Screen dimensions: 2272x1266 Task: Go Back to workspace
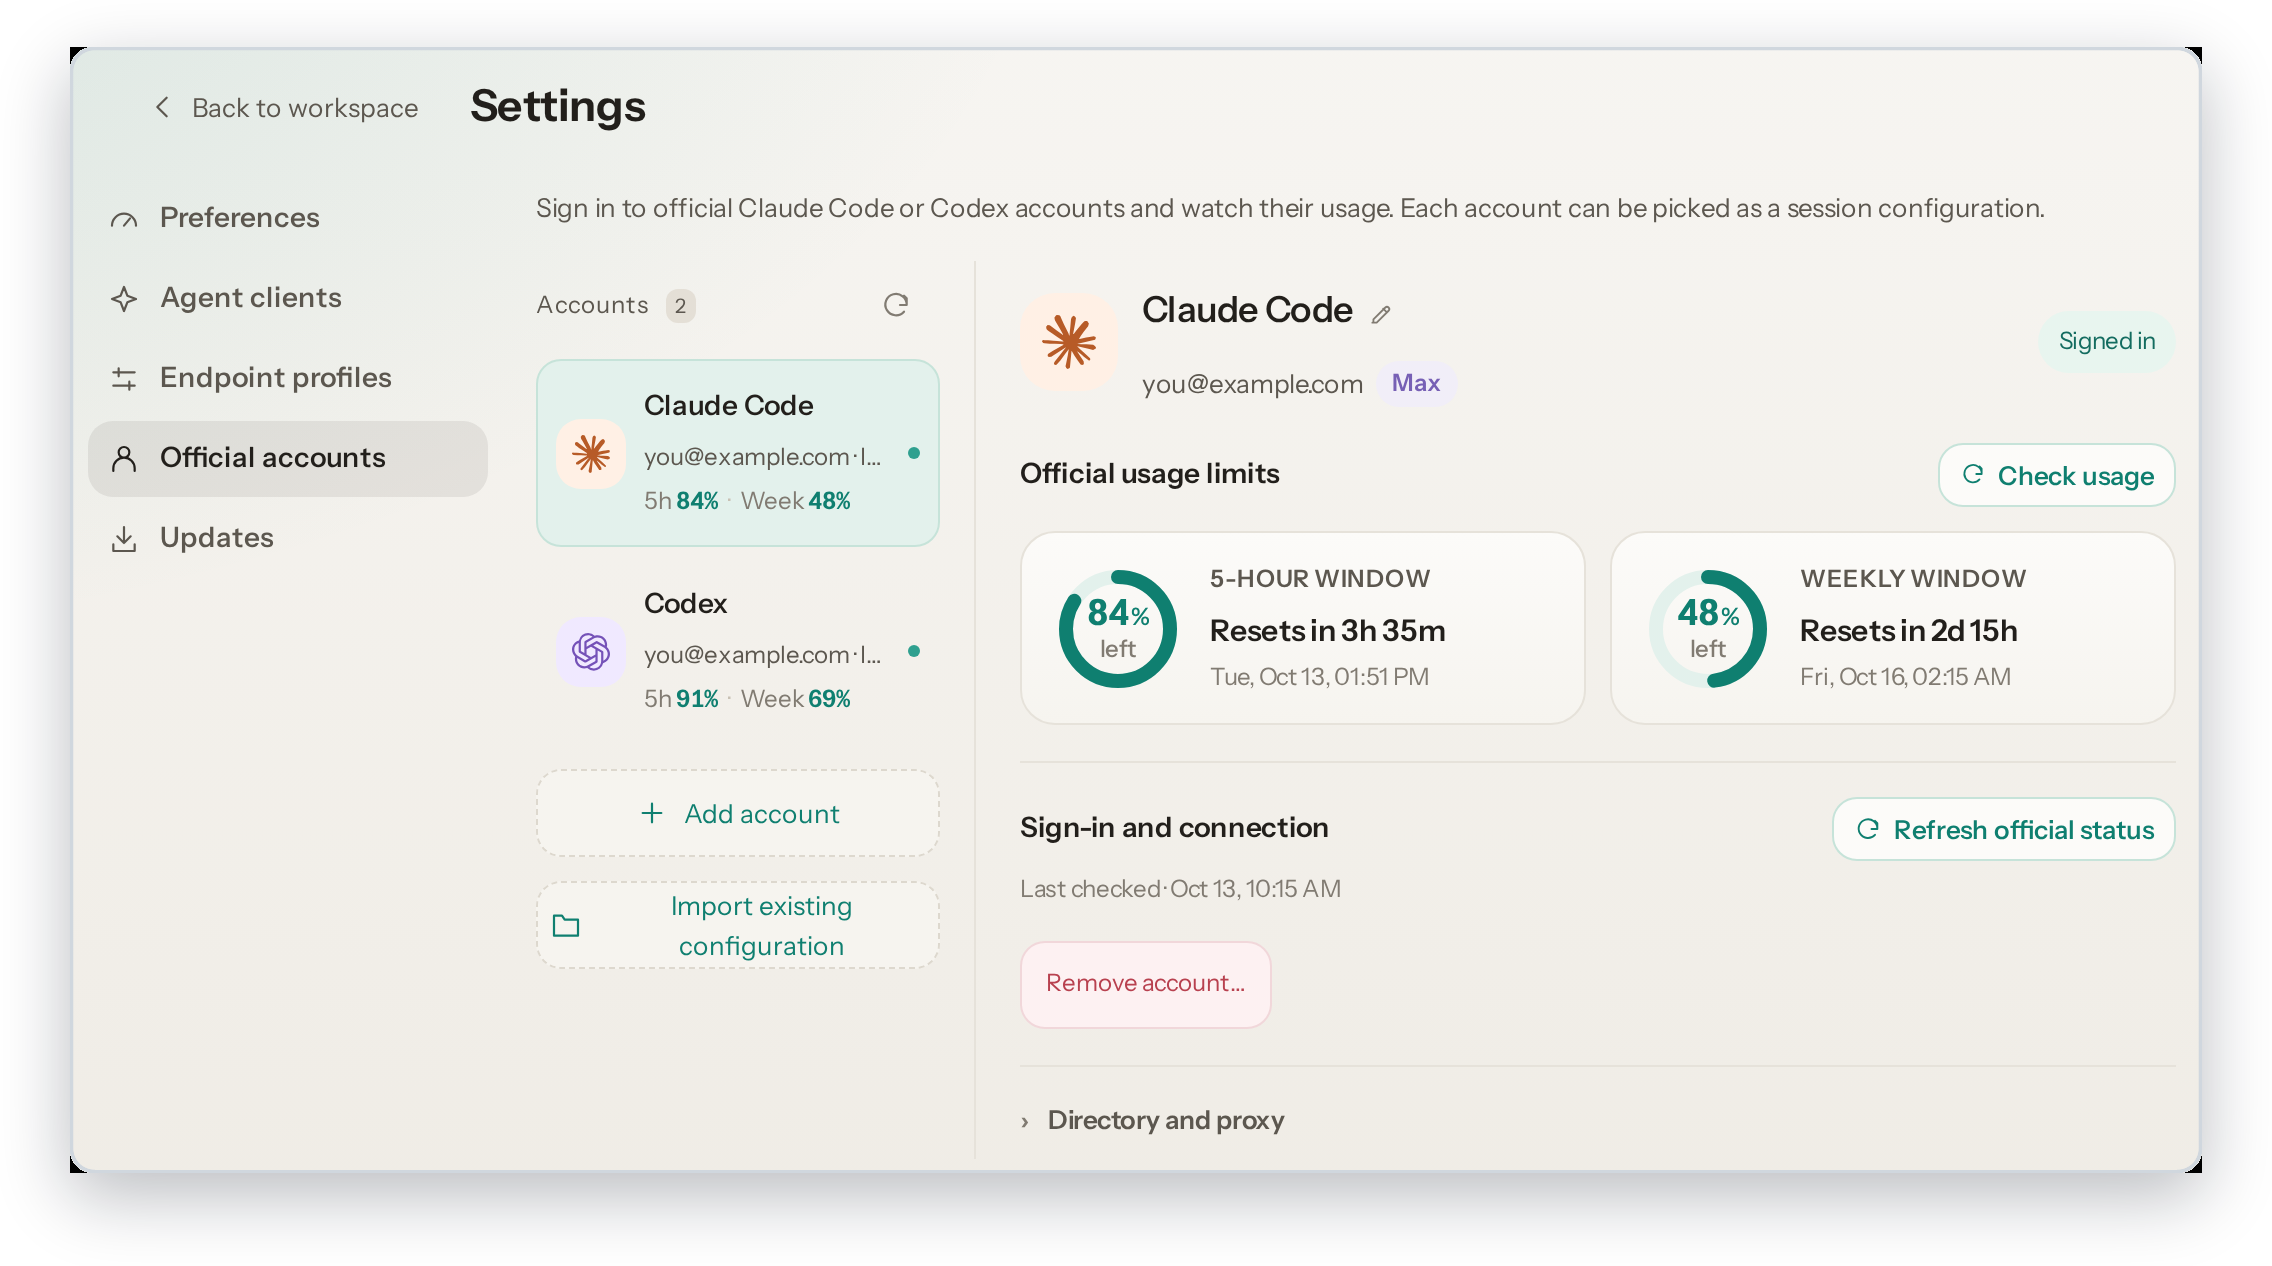286,108
